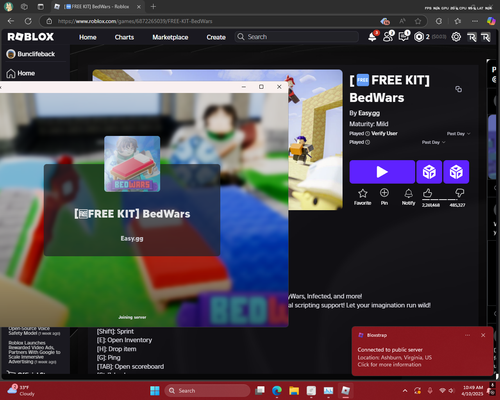Open the Windows Start menu
The height and width of the screenshot is (400, 500).
(x=155, y=391)
